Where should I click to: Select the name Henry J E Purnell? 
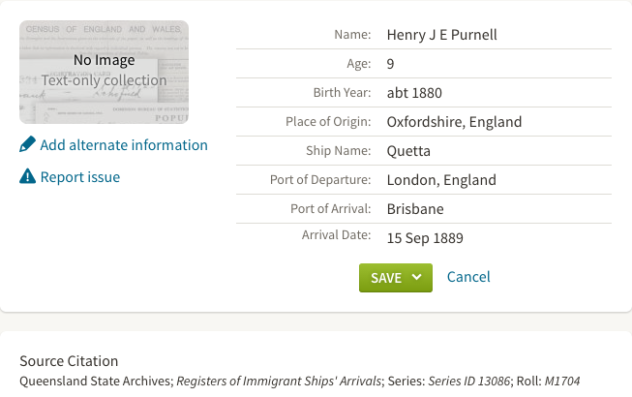click(x=442, y=35)
